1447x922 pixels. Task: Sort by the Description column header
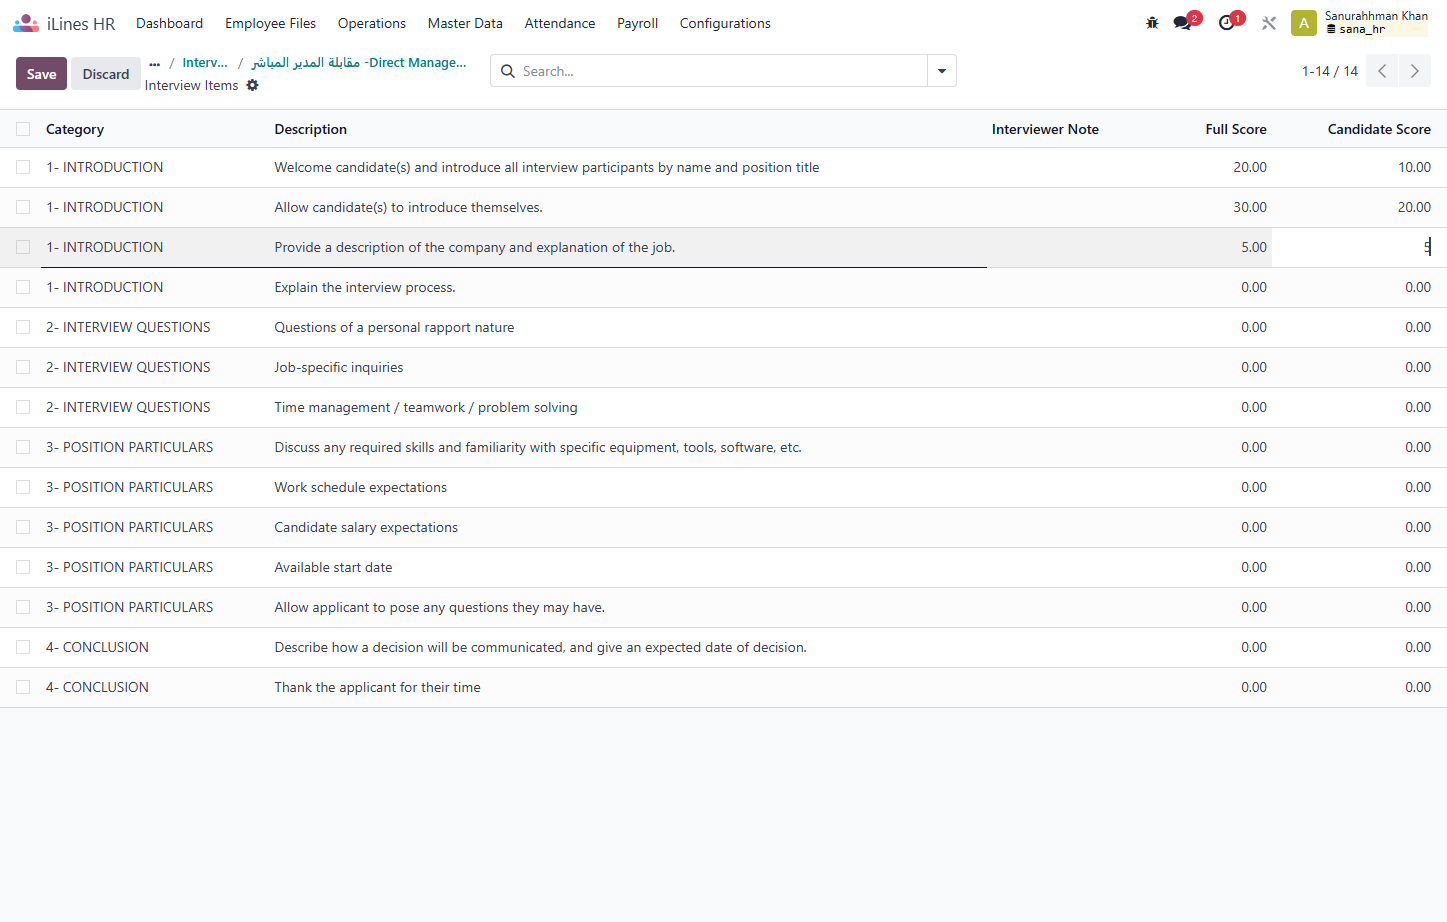(x=311, y=129)
